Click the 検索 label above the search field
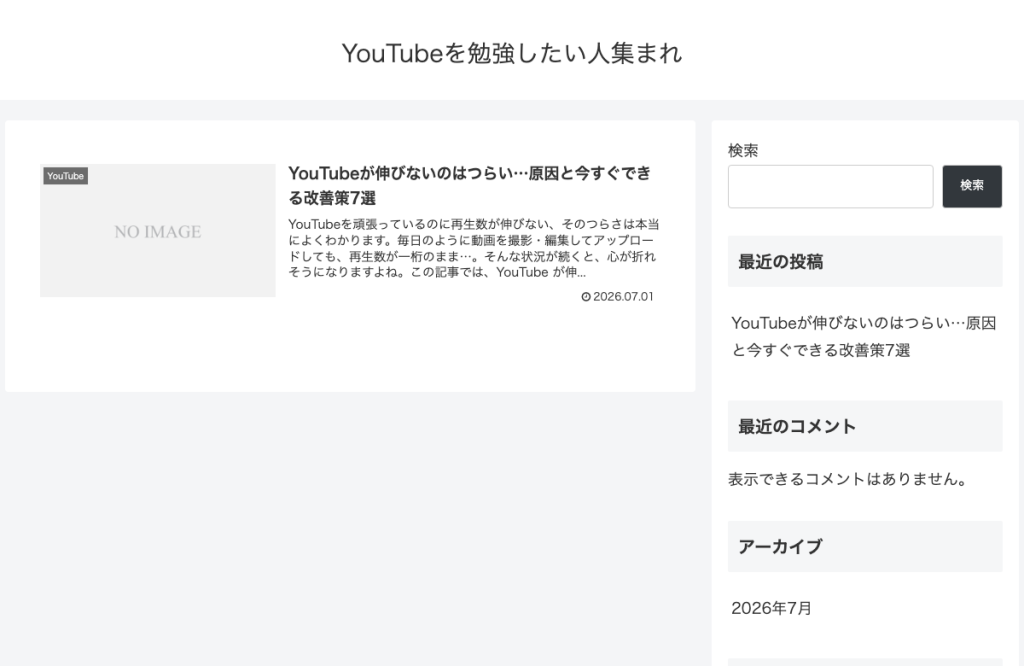Viewport: 1024px width, 666px height. pos(743,151)
